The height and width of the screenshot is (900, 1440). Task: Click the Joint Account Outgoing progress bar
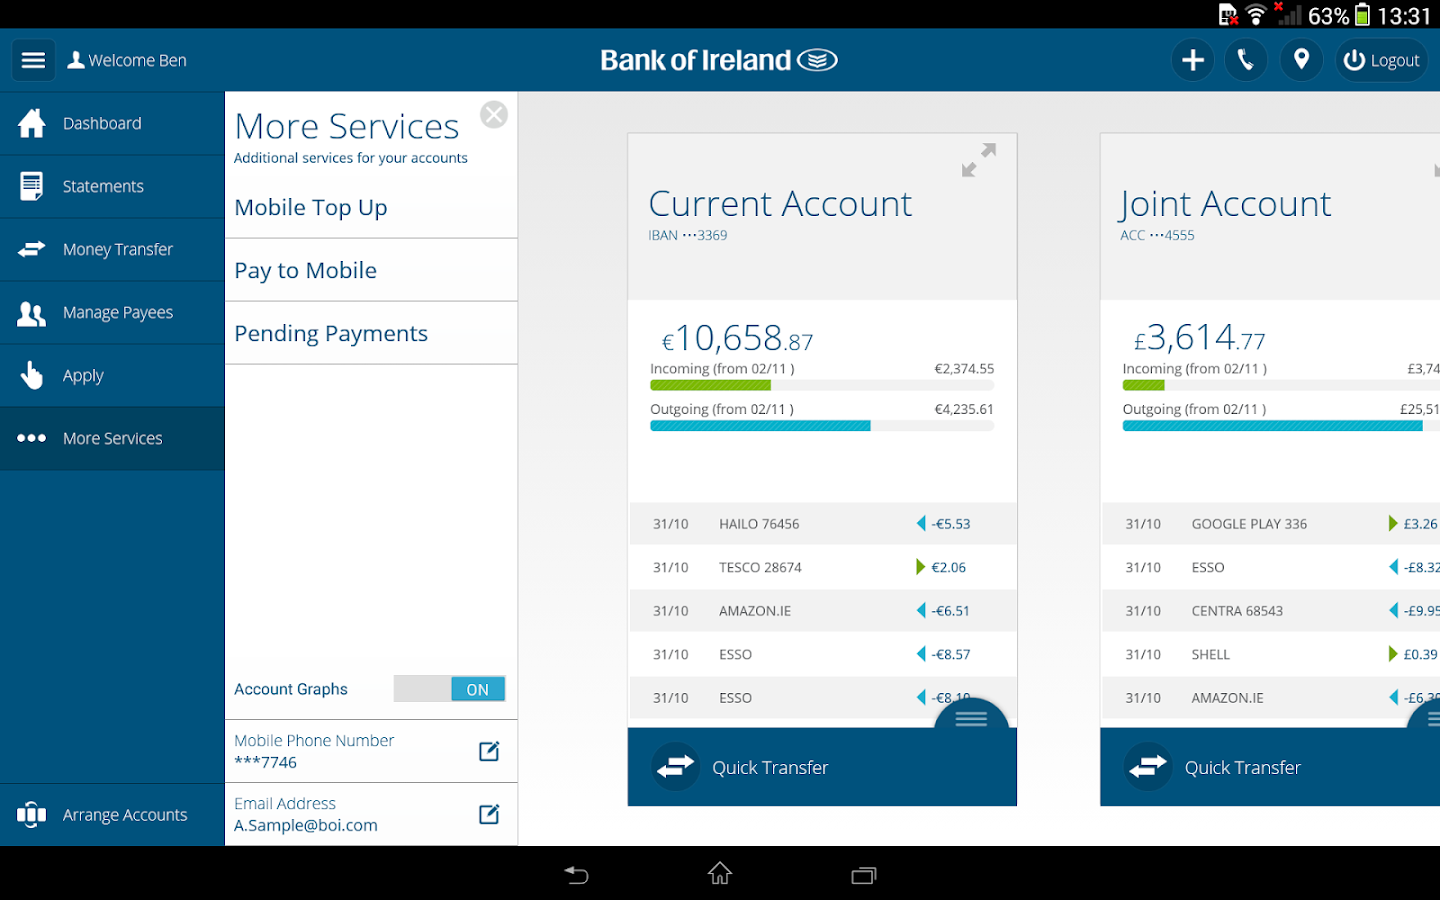pyautogui.click(x=1281, y=426)
